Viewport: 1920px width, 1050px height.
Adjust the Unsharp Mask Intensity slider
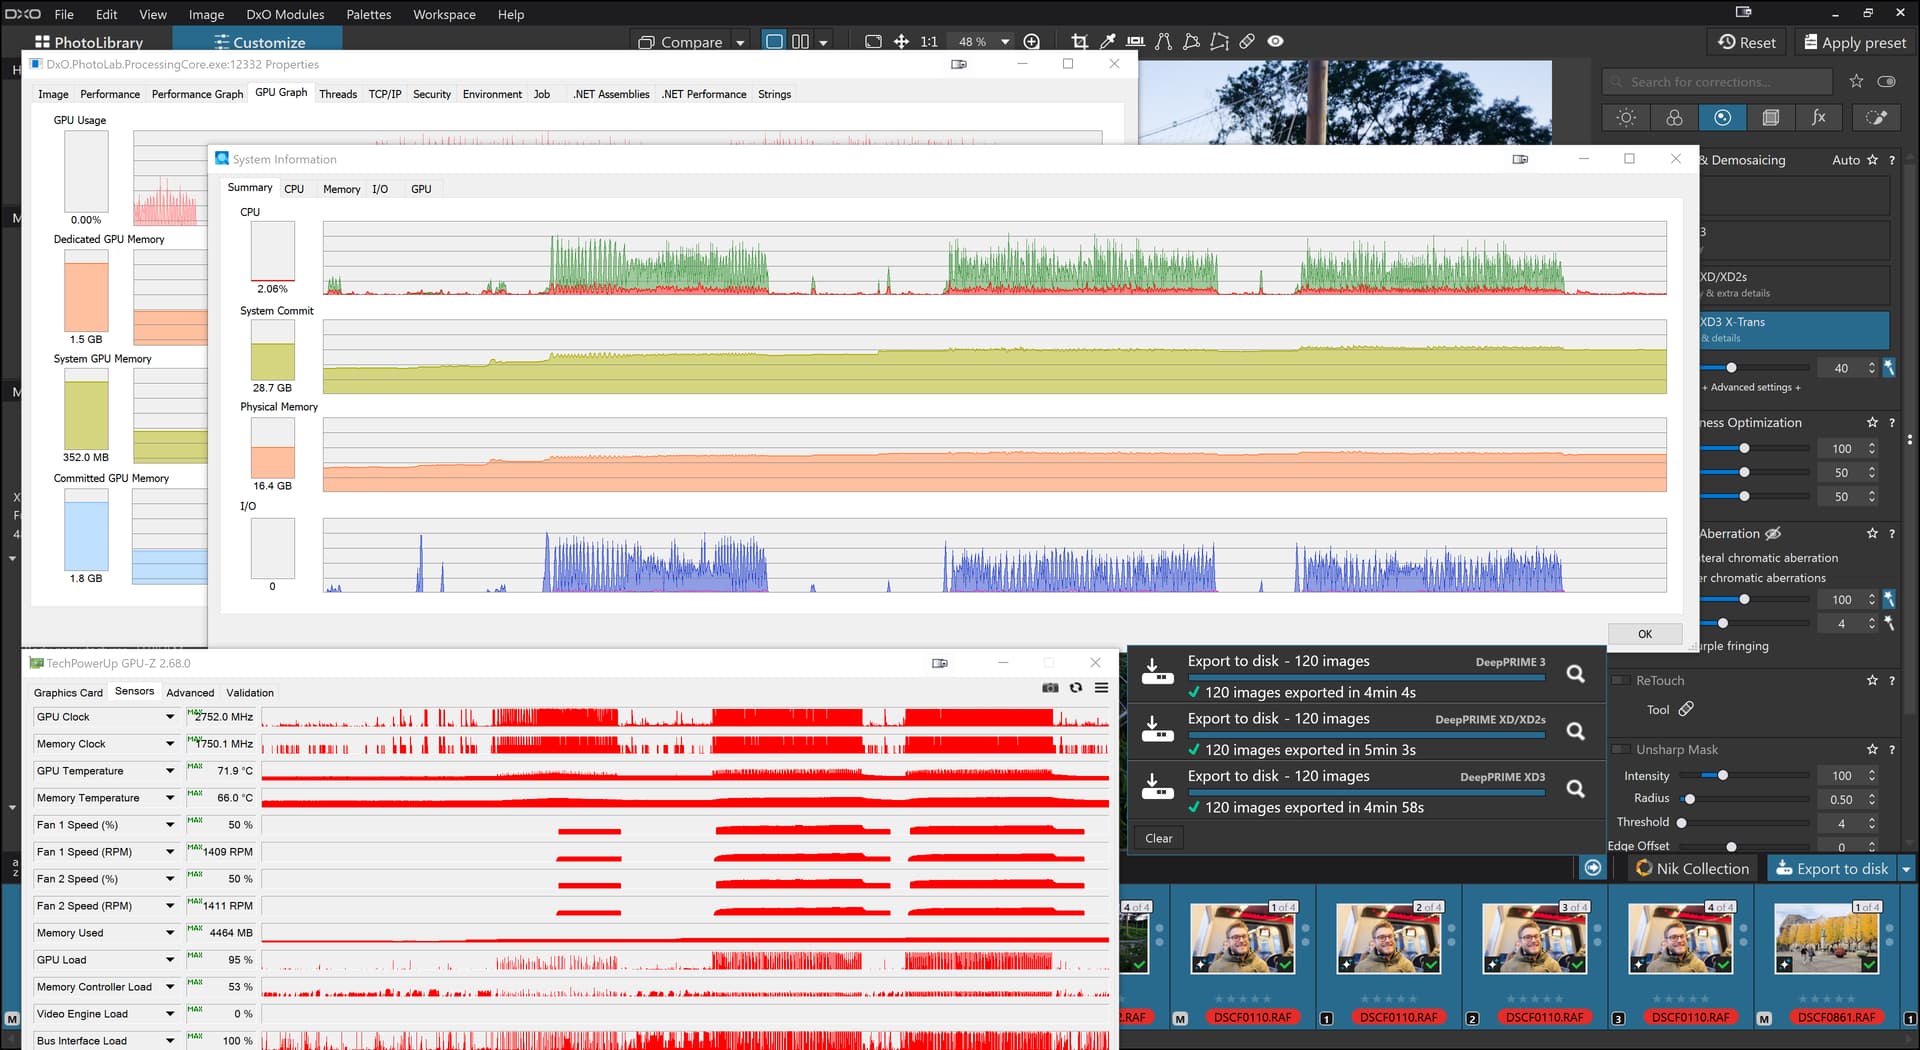coord(1722,776)
